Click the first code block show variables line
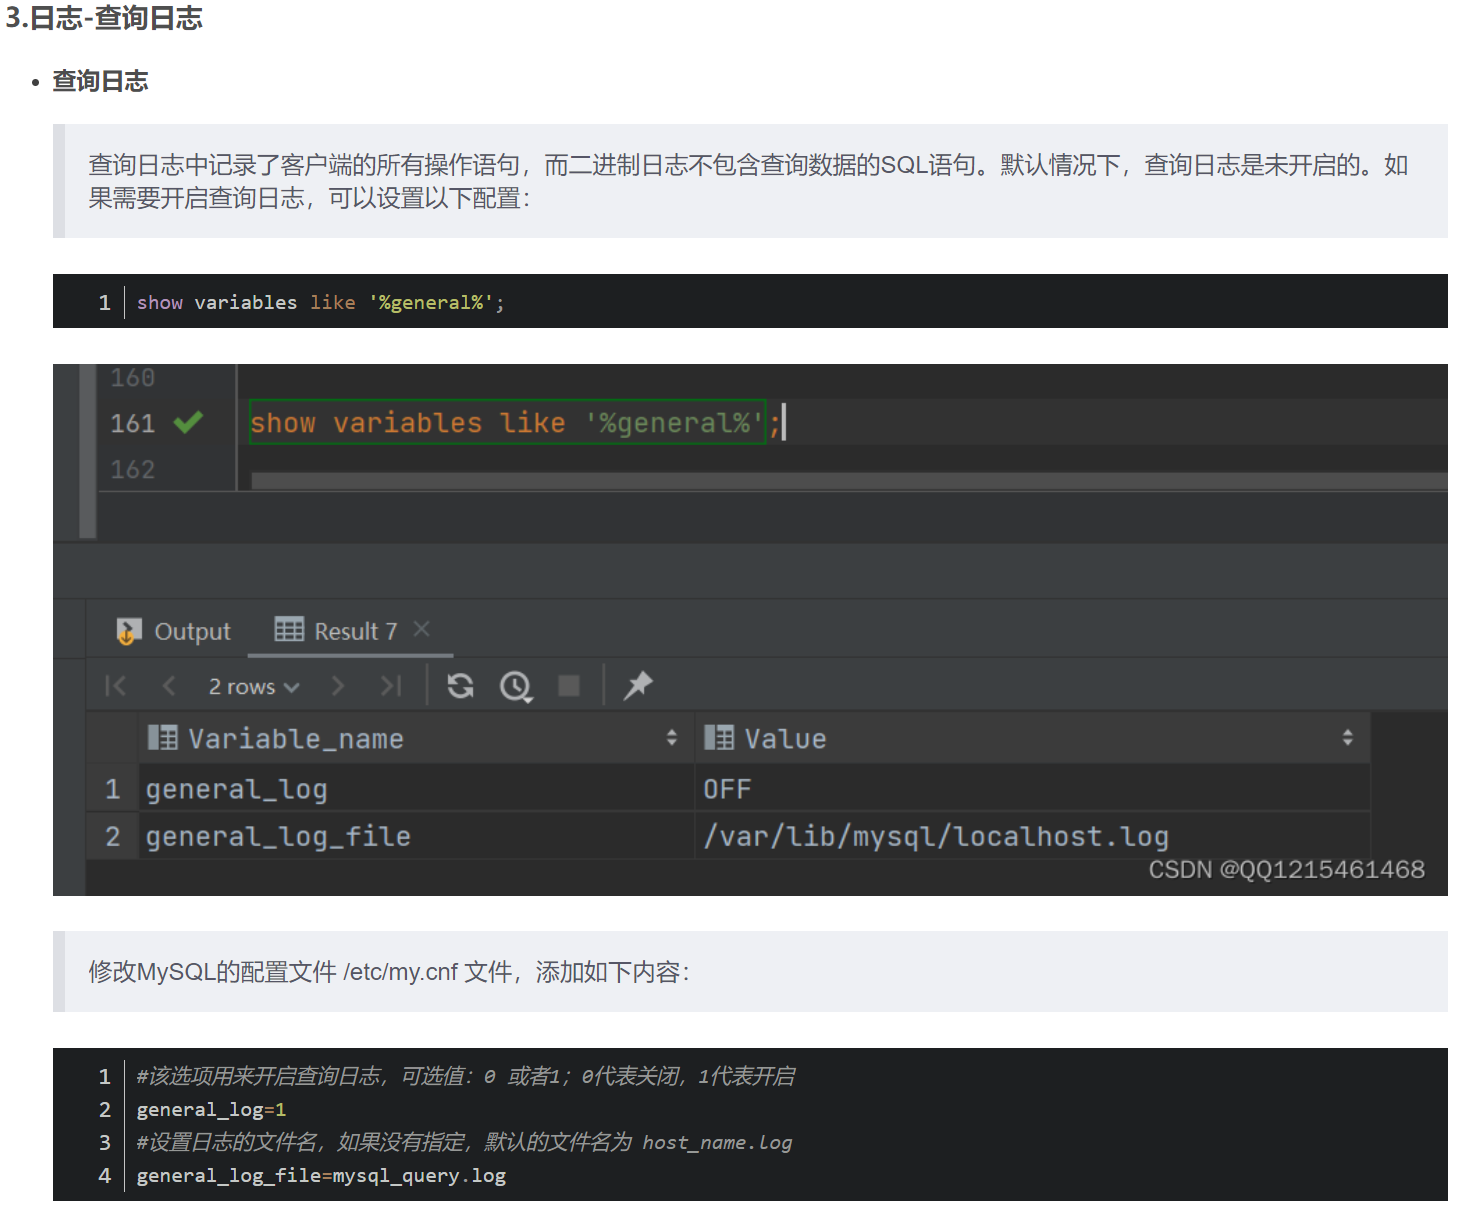 point(320,302)
